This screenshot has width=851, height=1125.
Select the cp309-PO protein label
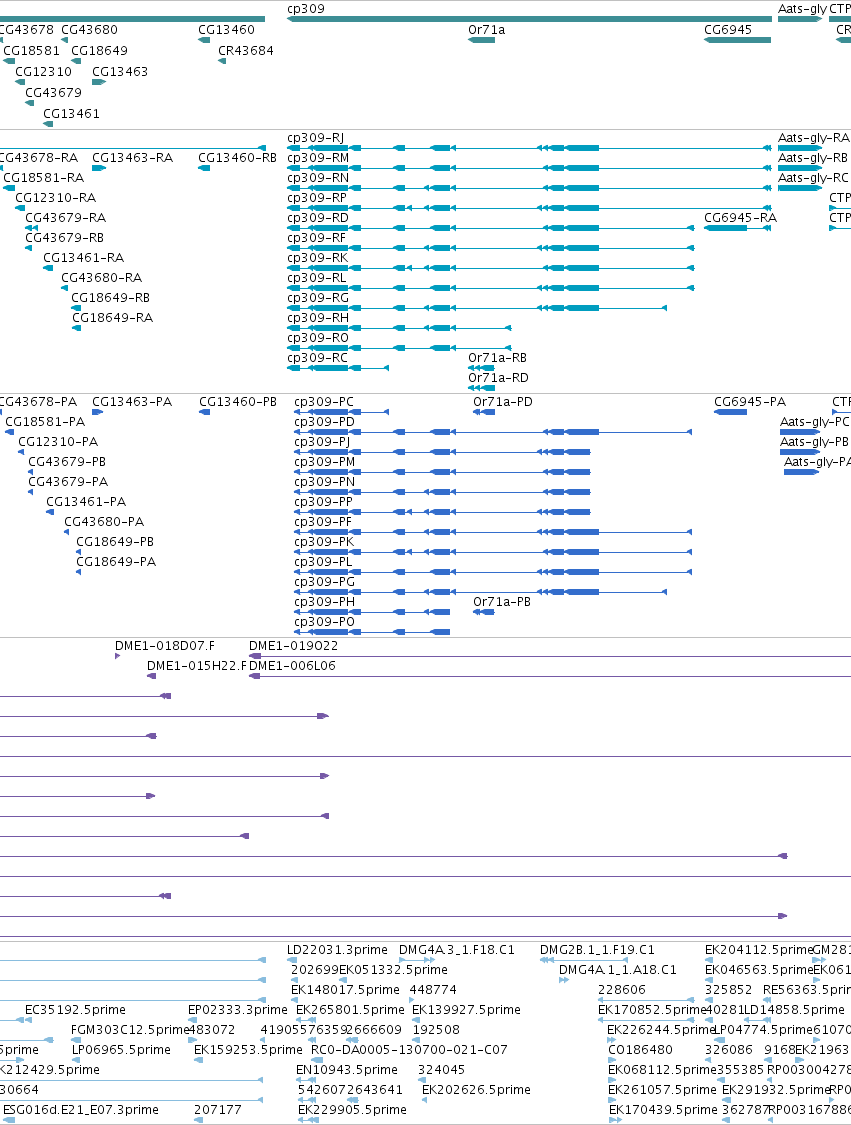pyautogui.click(x=324, y=622)
